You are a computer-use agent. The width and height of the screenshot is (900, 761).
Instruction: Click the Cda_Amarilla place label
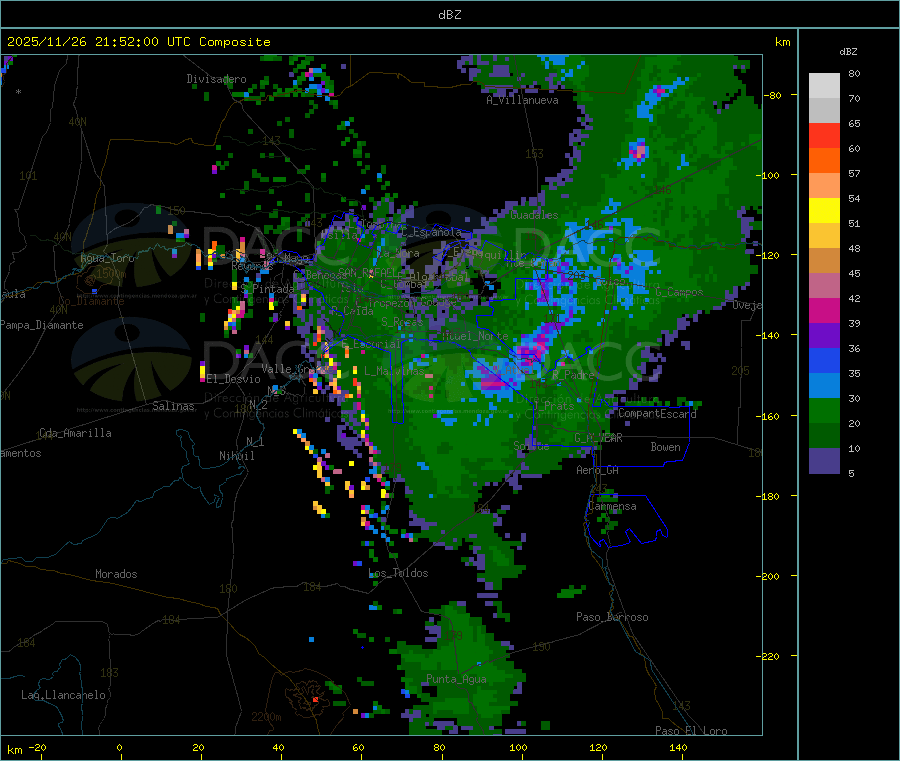(x=75, y=433)
